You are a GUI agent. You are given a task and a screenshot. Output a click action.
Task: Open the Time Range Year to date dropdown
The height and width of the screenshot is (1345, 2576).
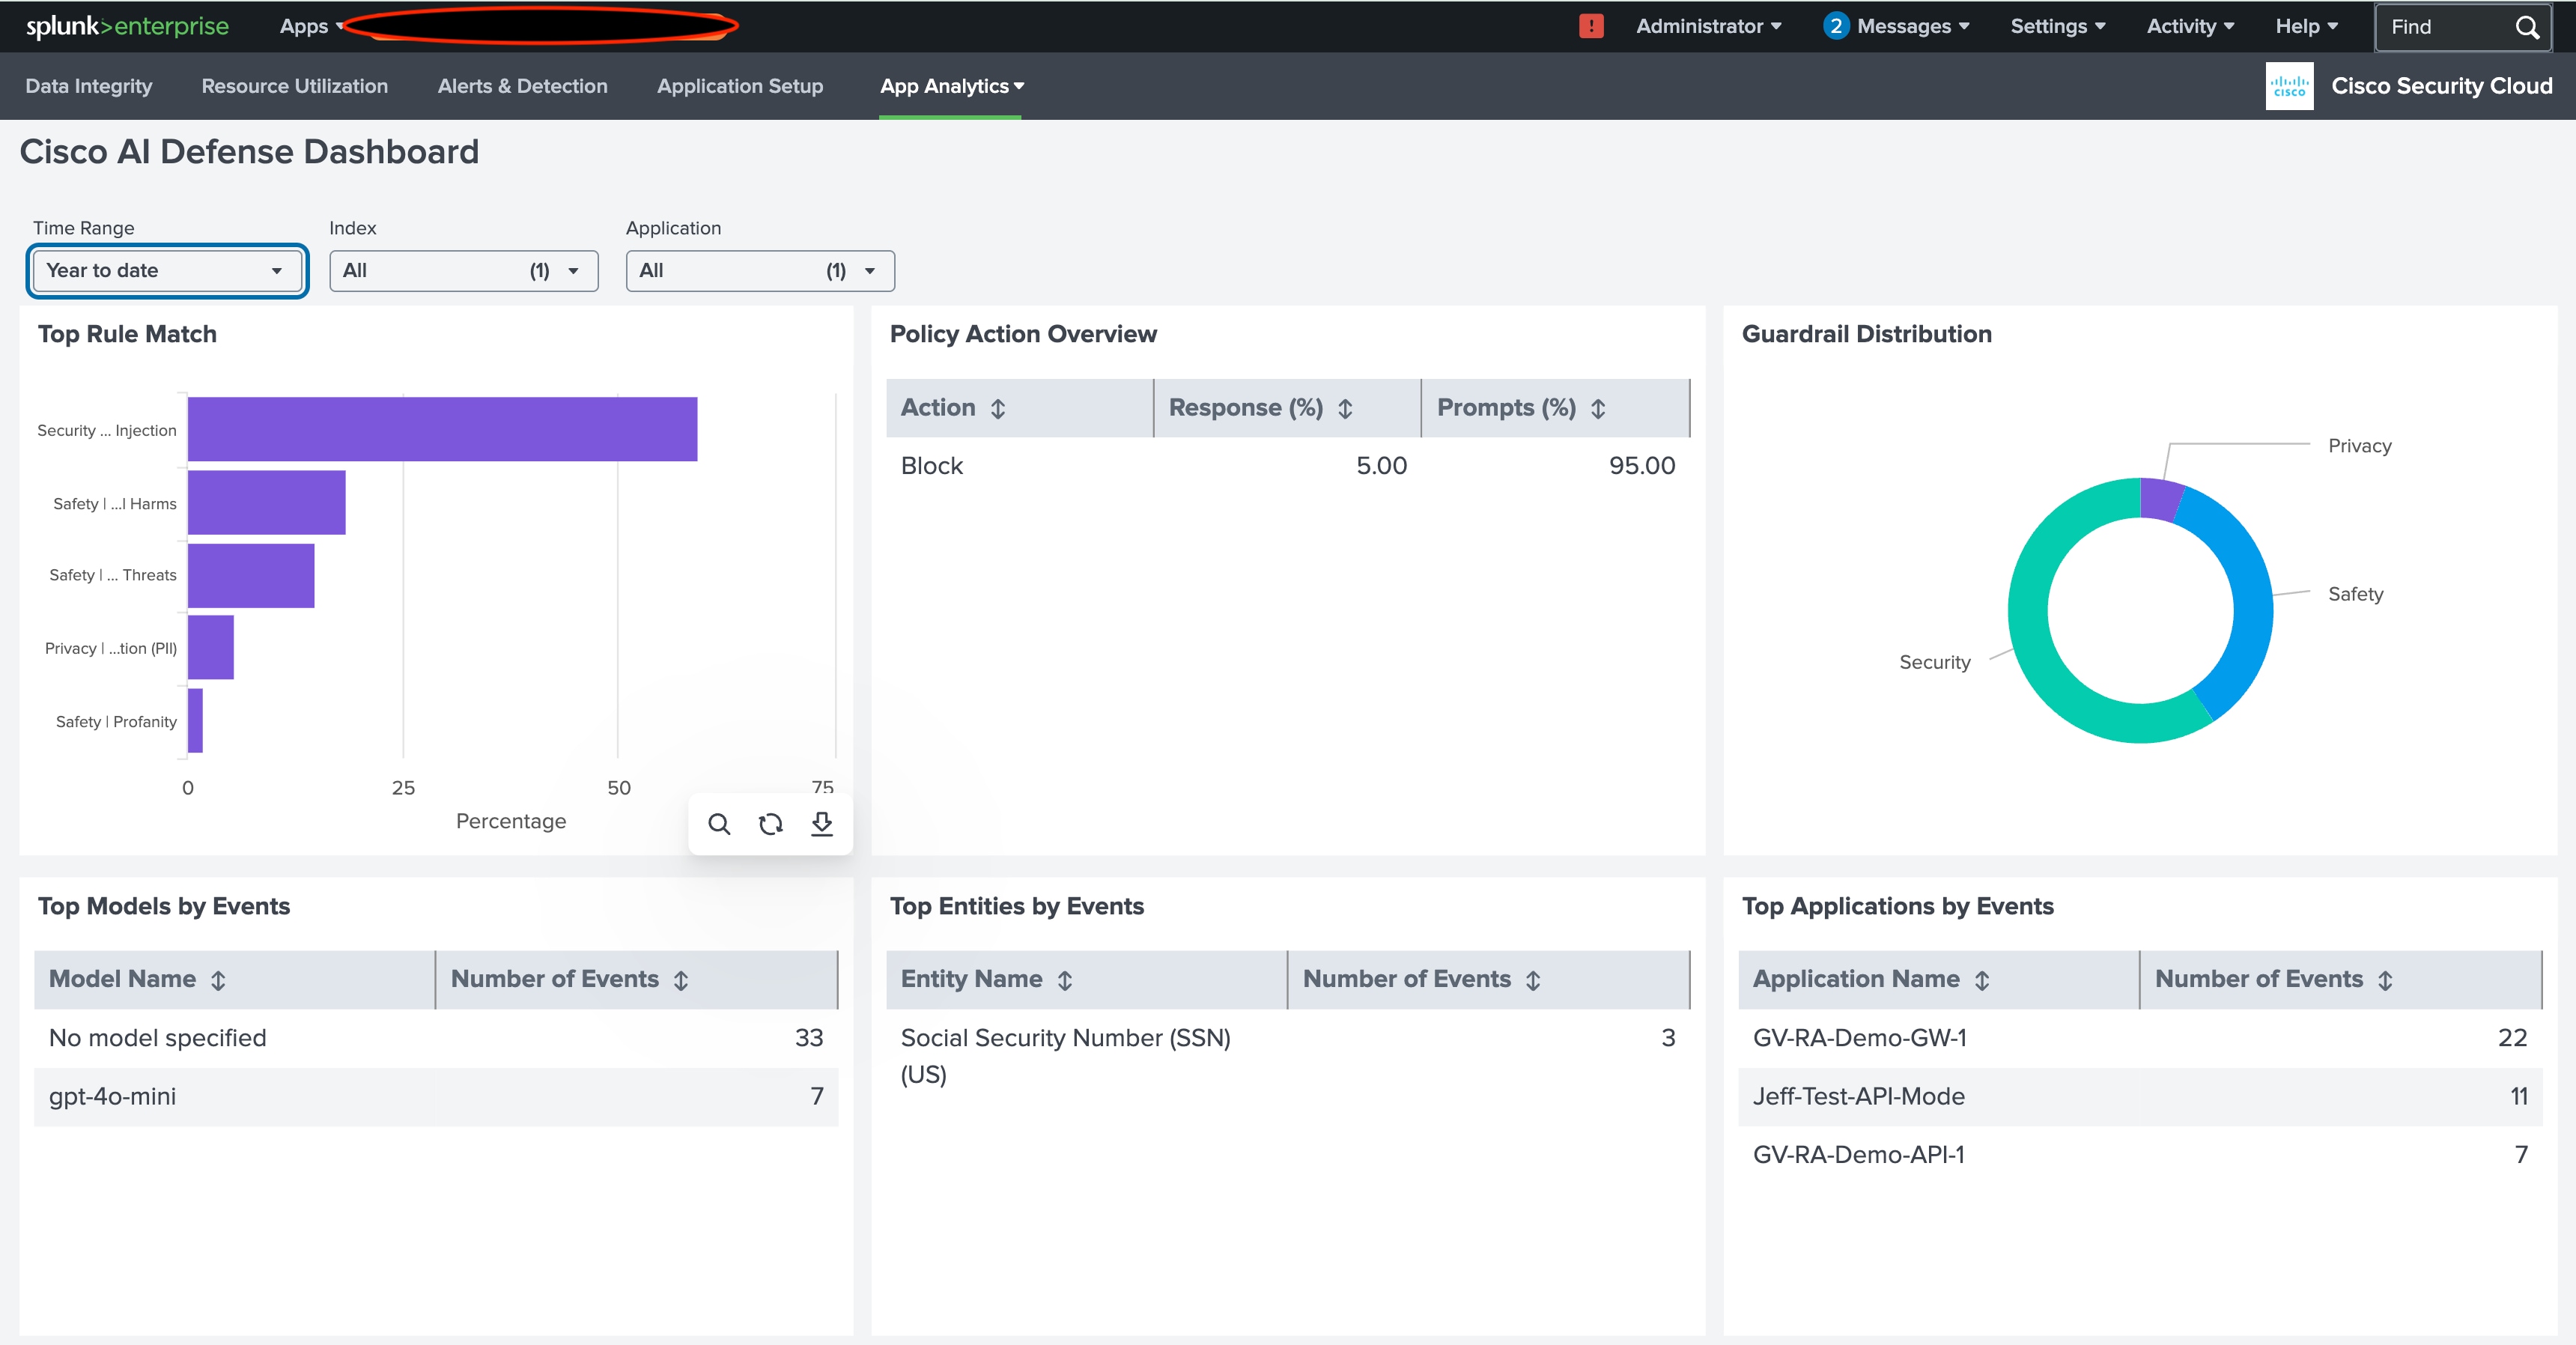point(167,271)
